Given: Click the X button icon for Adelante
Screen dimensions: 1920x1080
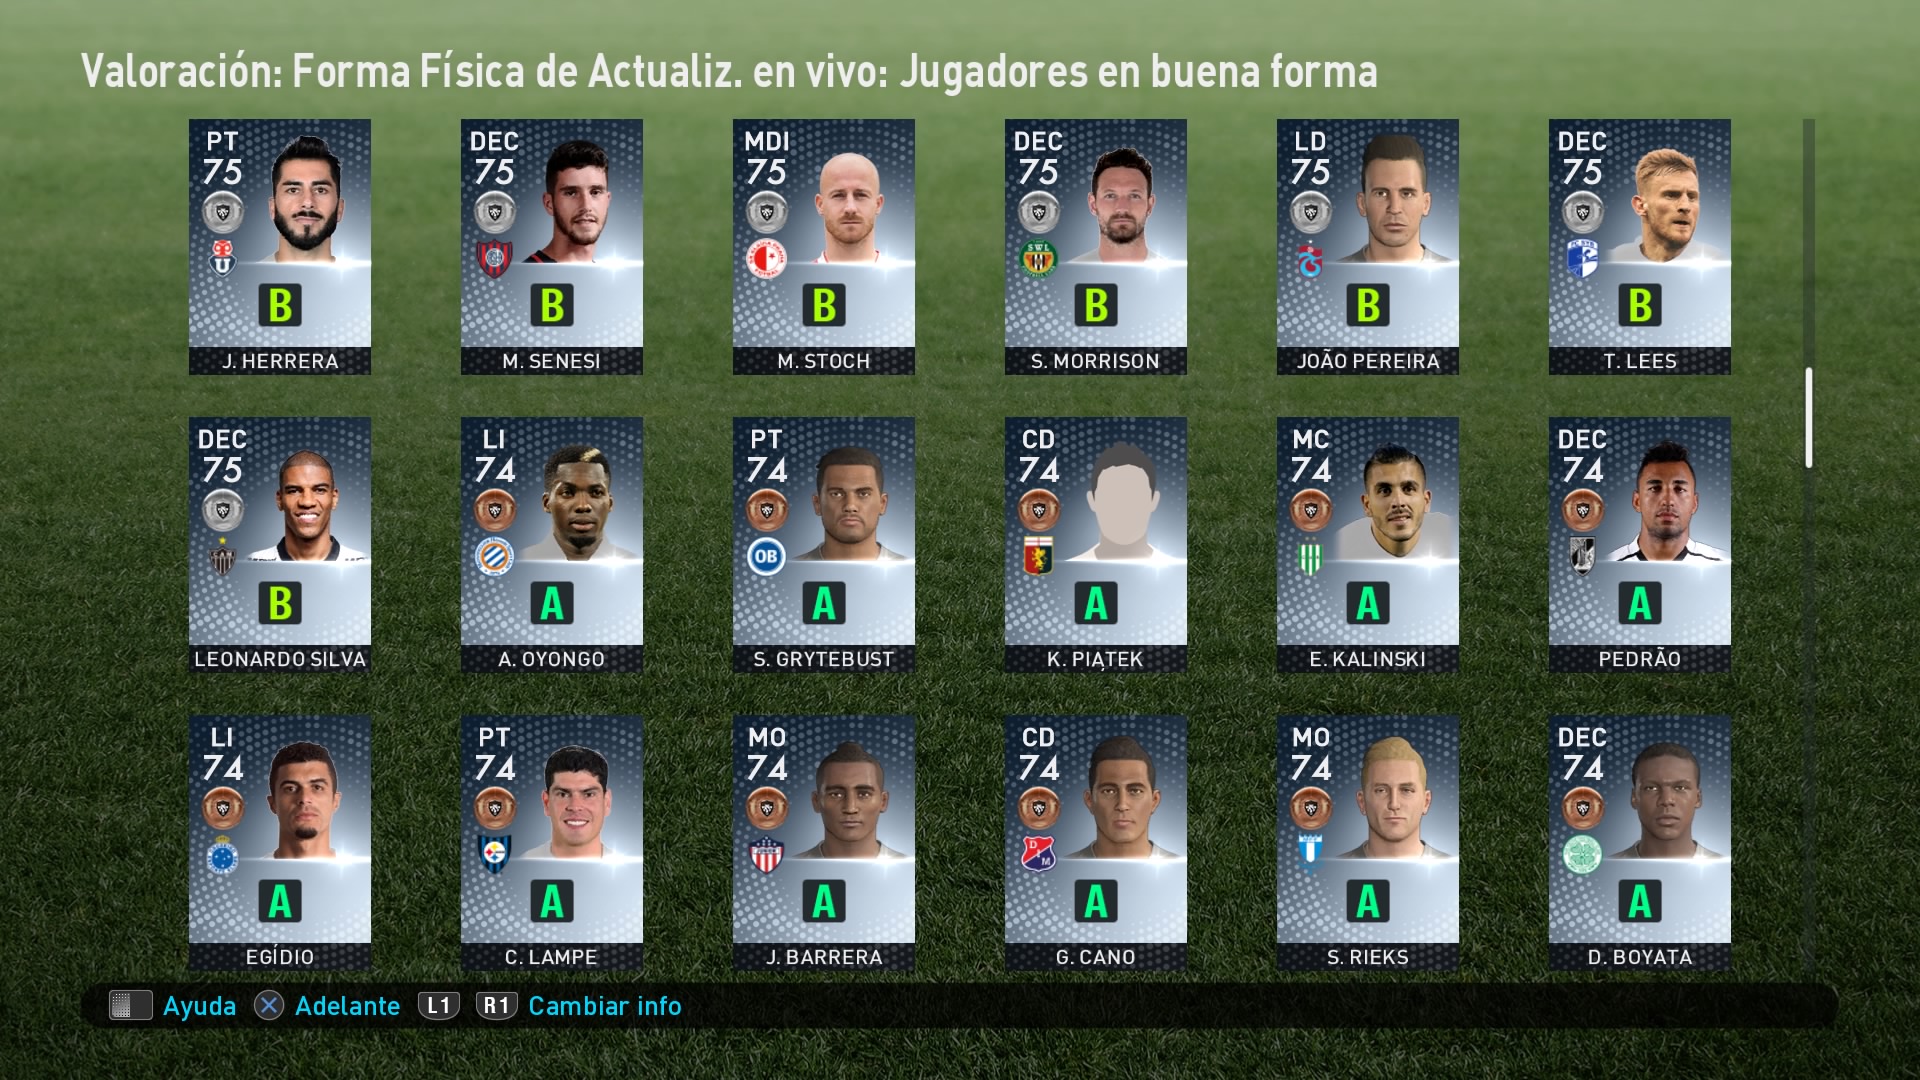Looking at the screenshot, I should pyautogui.click(x=268, y=1006).
